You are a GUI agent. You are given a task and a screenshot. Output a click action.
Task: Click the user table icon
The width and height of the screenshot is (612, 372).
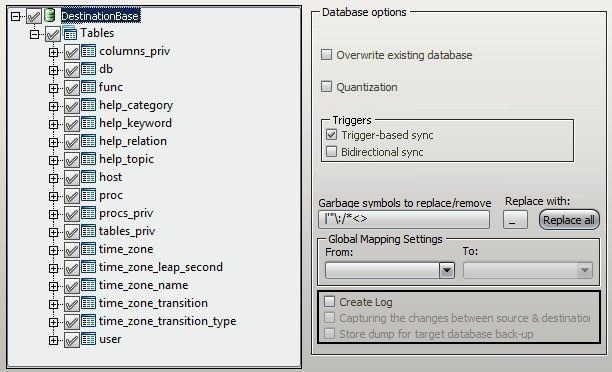point(88,339)
